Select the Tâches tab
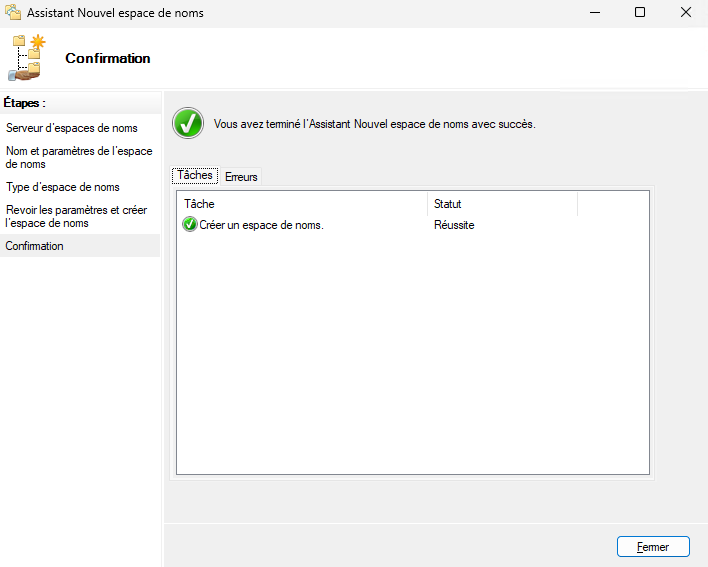The width and height of the screenshot is (708, 567). (195, 175)
